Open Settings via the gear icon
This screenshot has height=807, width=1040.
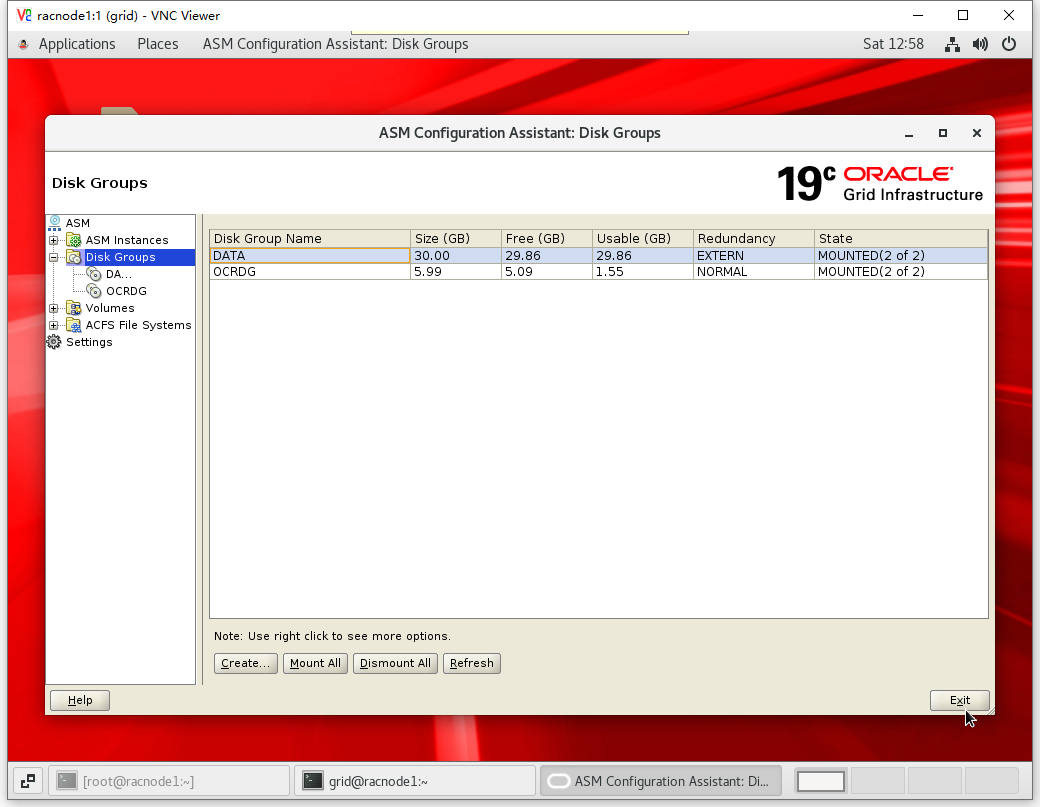pyautogui.click(x=54, y=342)
